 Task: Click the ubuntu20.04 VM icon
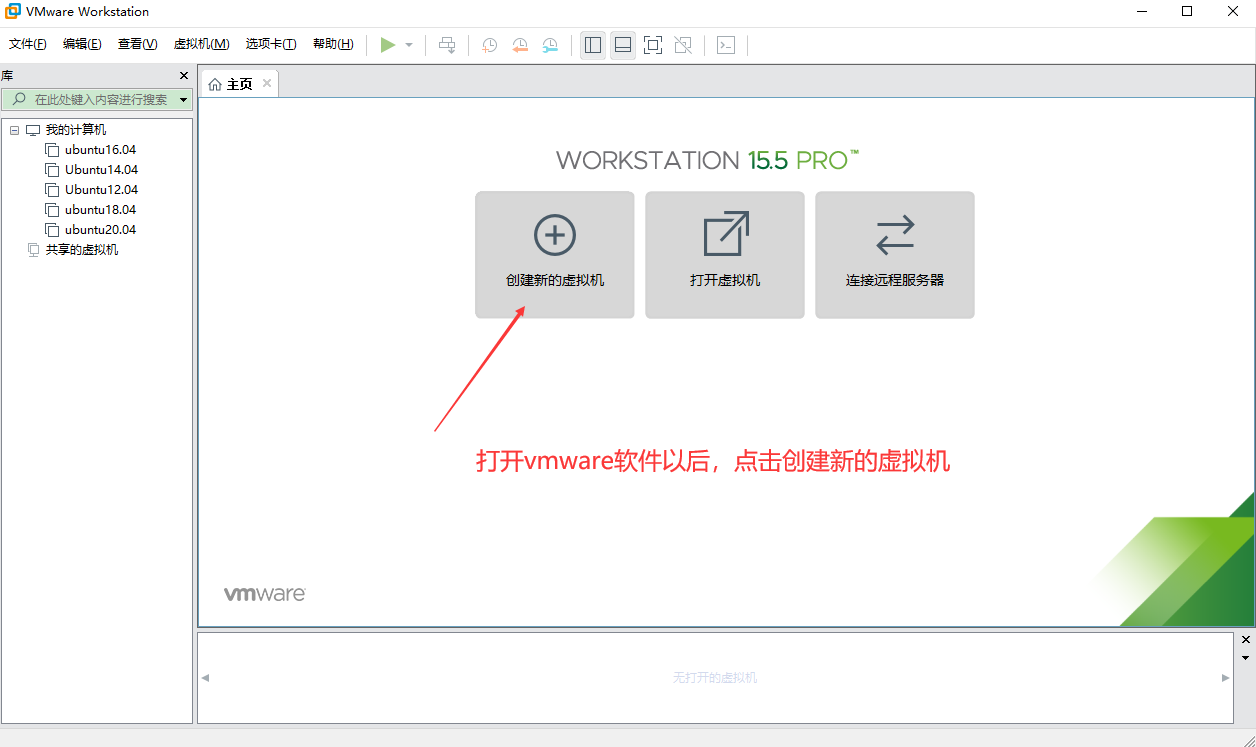[52, 230]
